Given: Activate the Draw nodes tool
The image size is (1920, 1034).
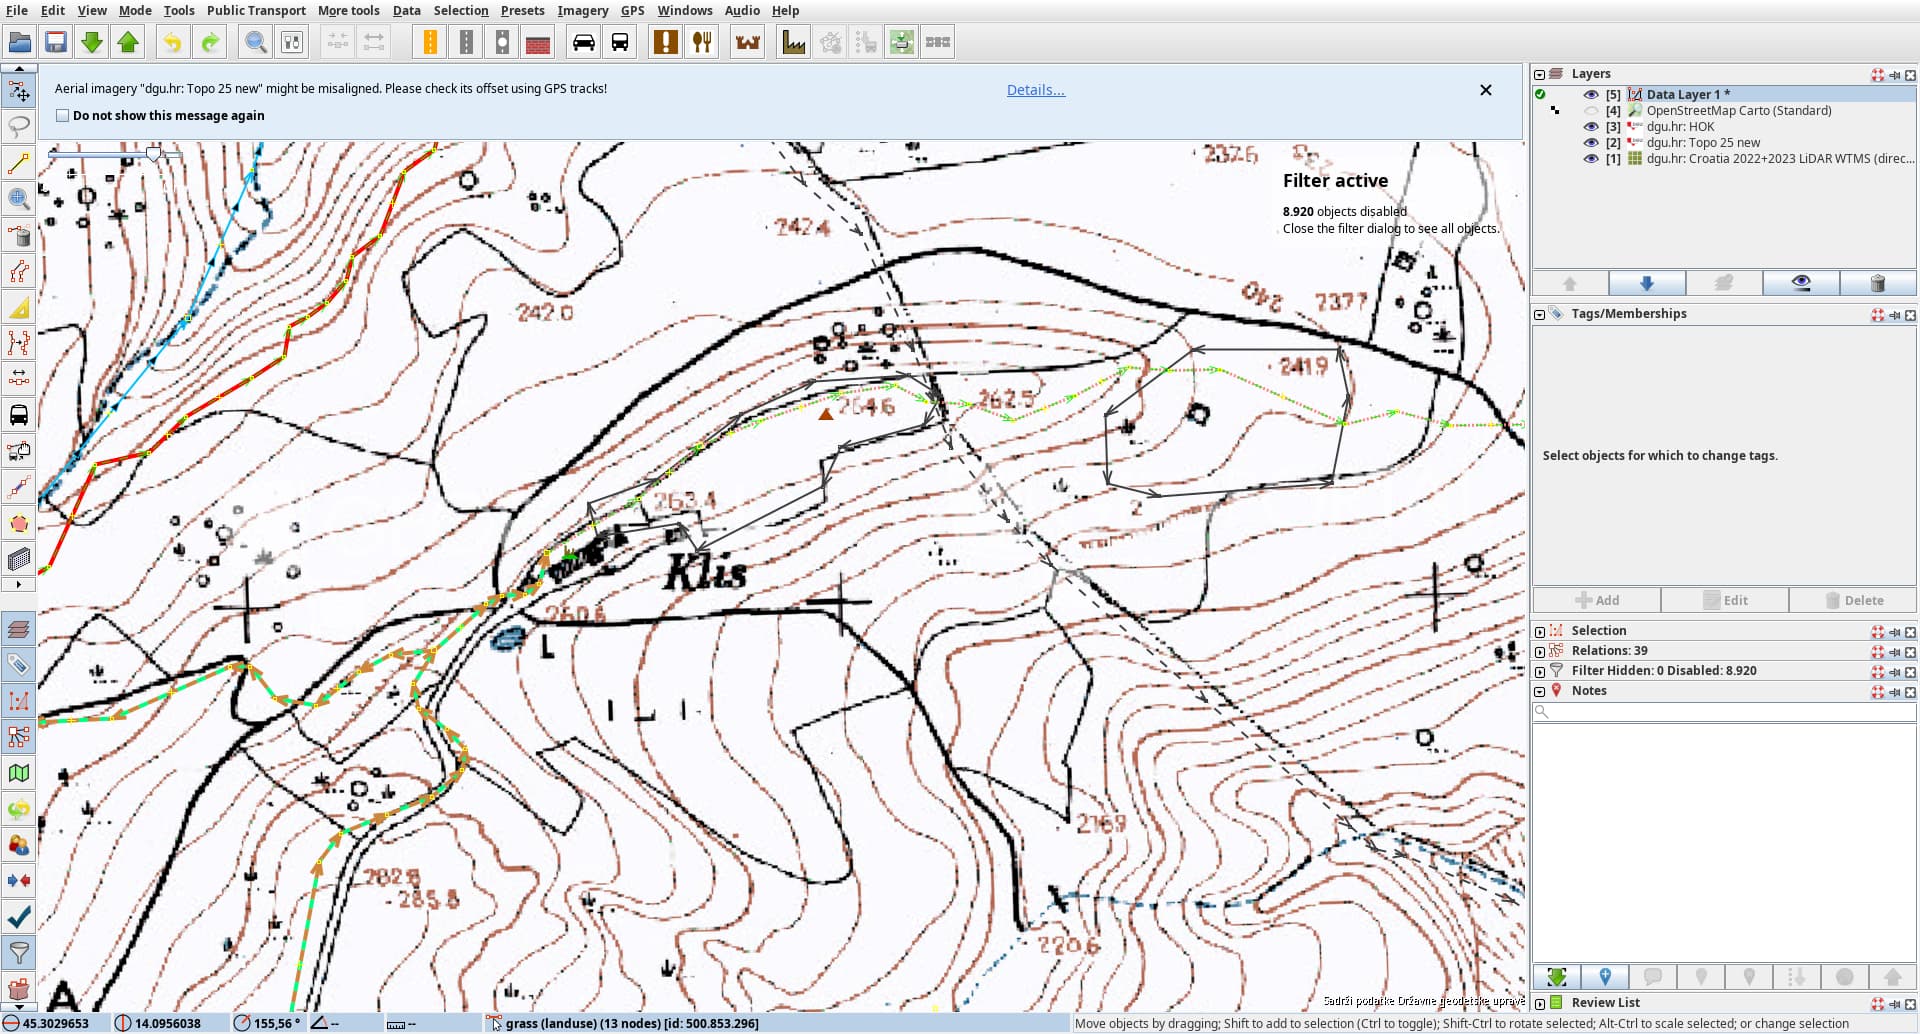Looking at the screenshot, I should [x=19, y=163].
